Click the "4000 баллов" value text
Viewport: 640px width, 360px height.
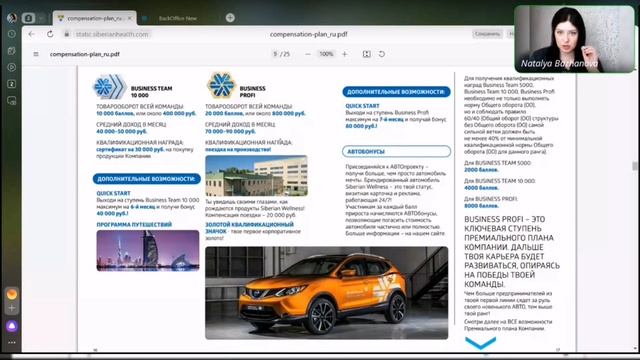point(481,188)
